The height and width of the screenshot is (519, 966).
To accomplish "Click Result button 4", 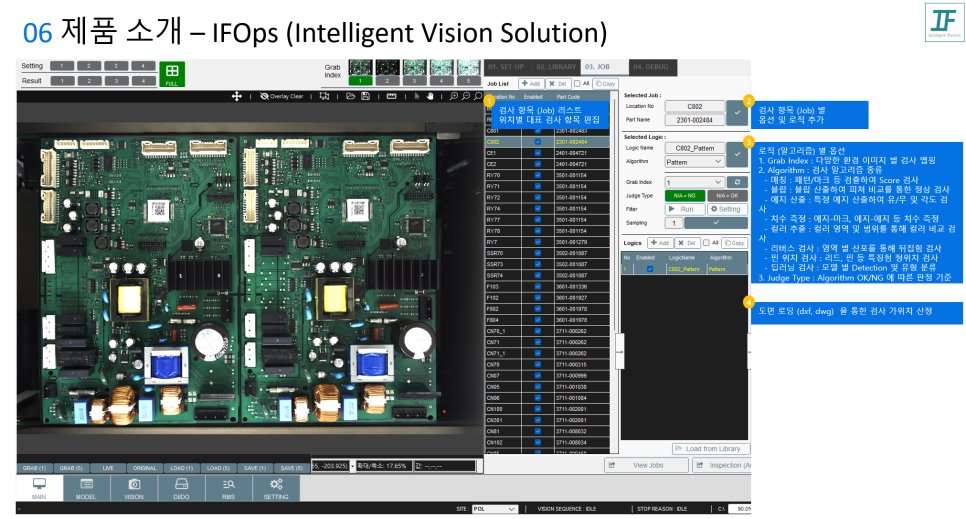I will 144,81.
